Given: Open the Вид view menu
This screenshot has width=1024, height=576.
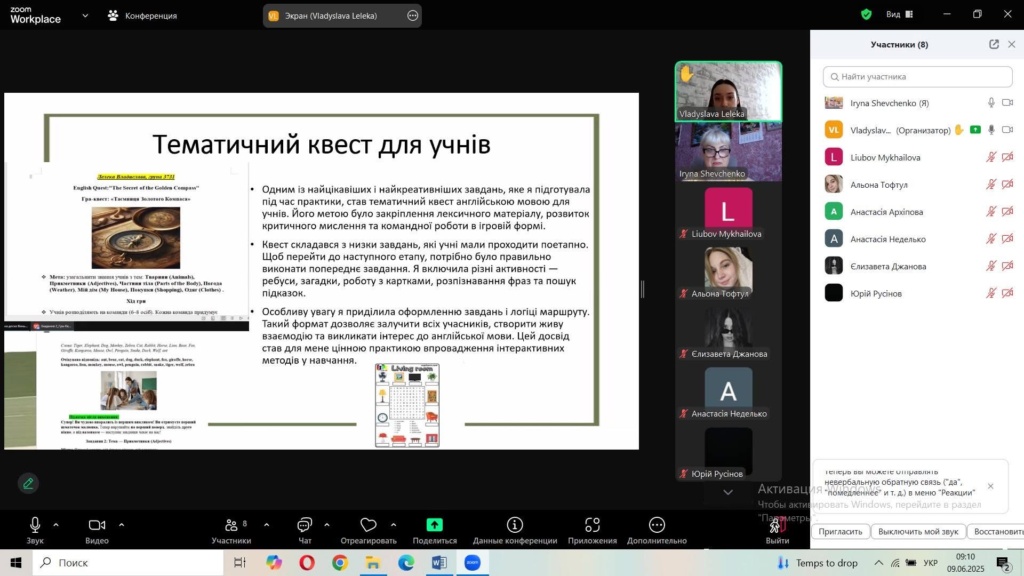Looking at the screenshot, I should [899, 14].
